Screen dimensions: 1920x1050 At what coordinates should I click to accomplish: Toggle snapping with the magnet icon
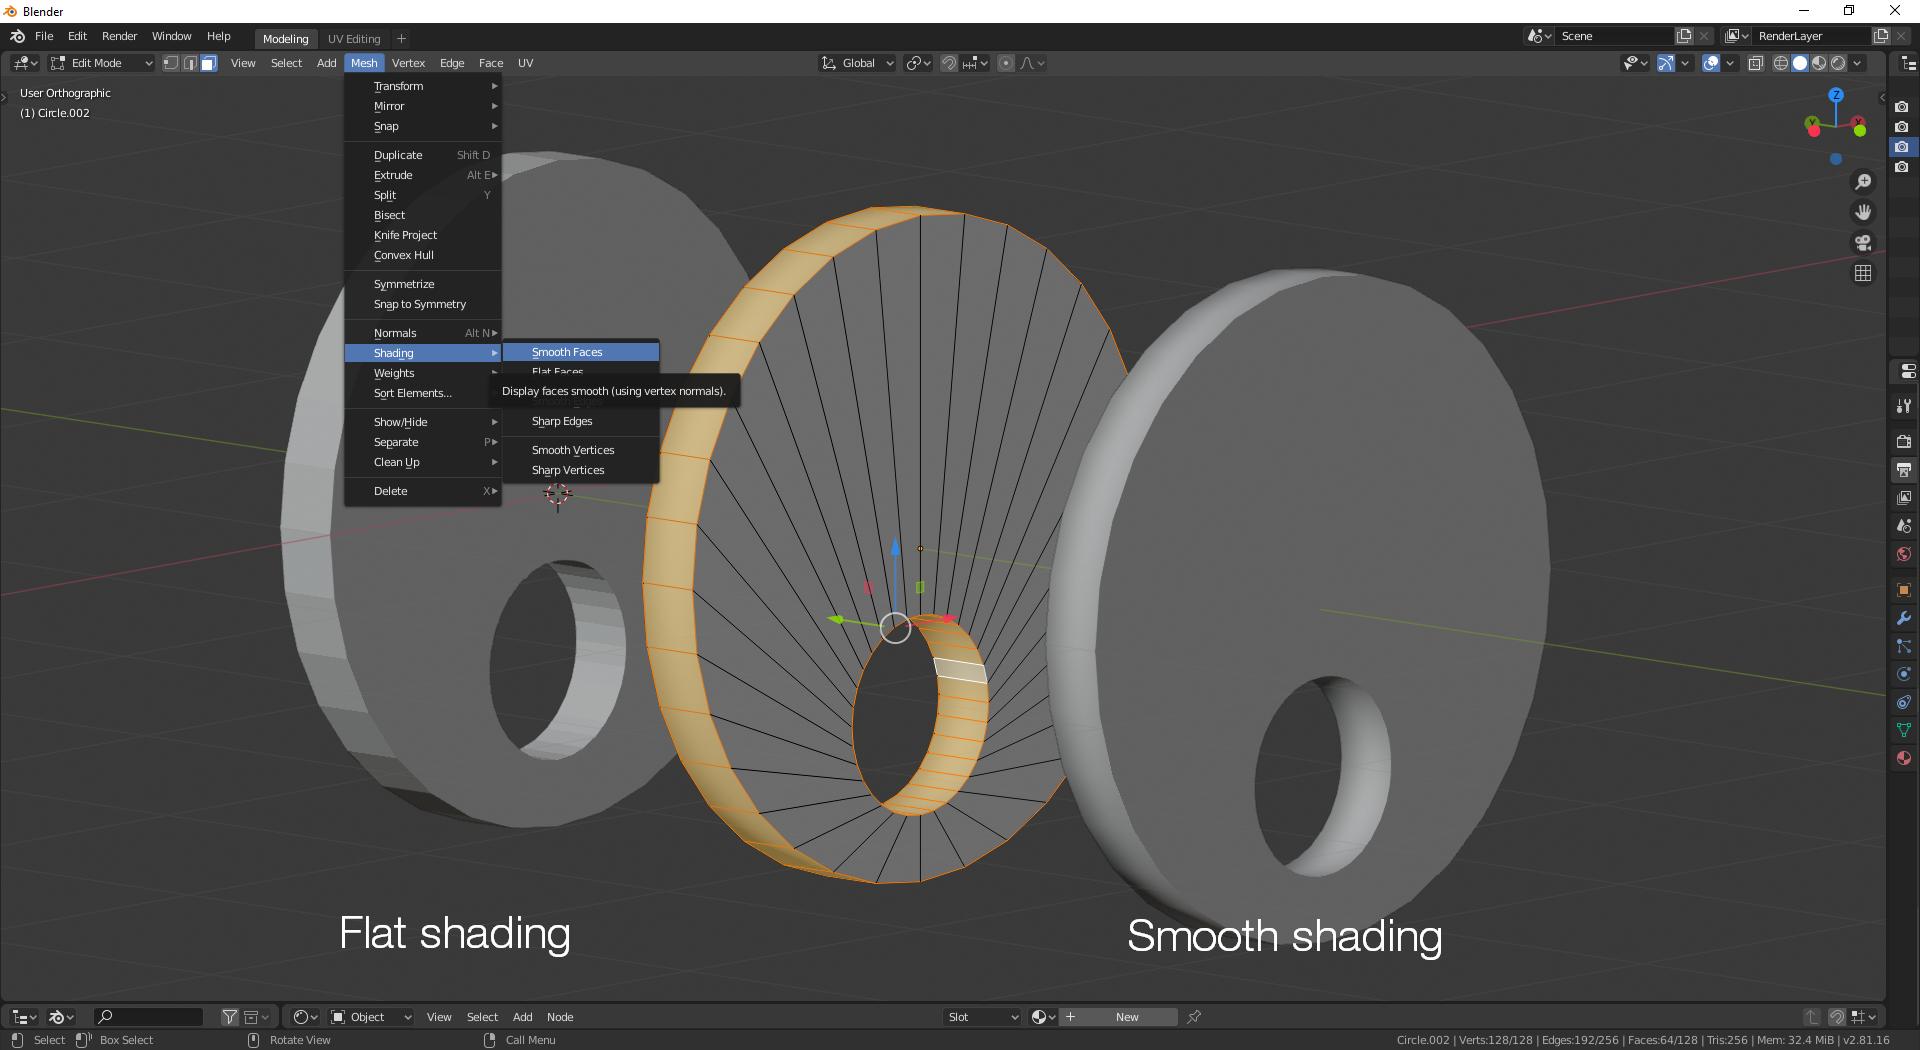pos(947,63)
